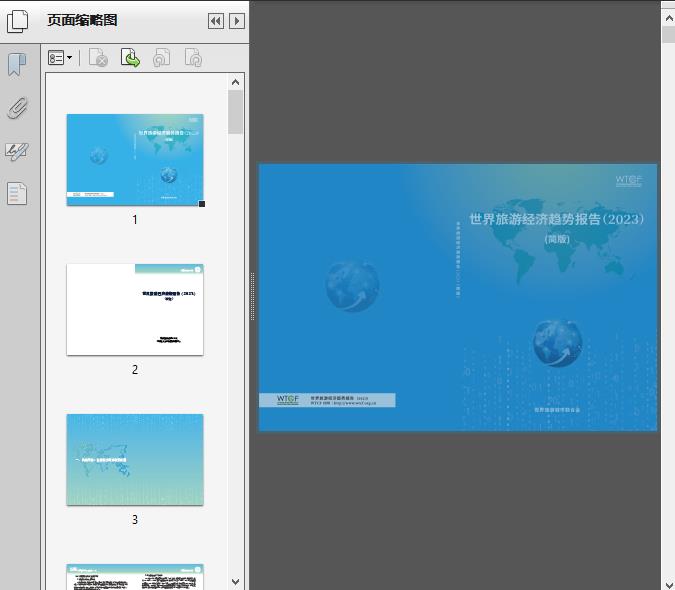Image resolution: width=675 pixels, height=590 pixels.
Task: Rotate pages counterclockwise icon
Action: point(161,58)
